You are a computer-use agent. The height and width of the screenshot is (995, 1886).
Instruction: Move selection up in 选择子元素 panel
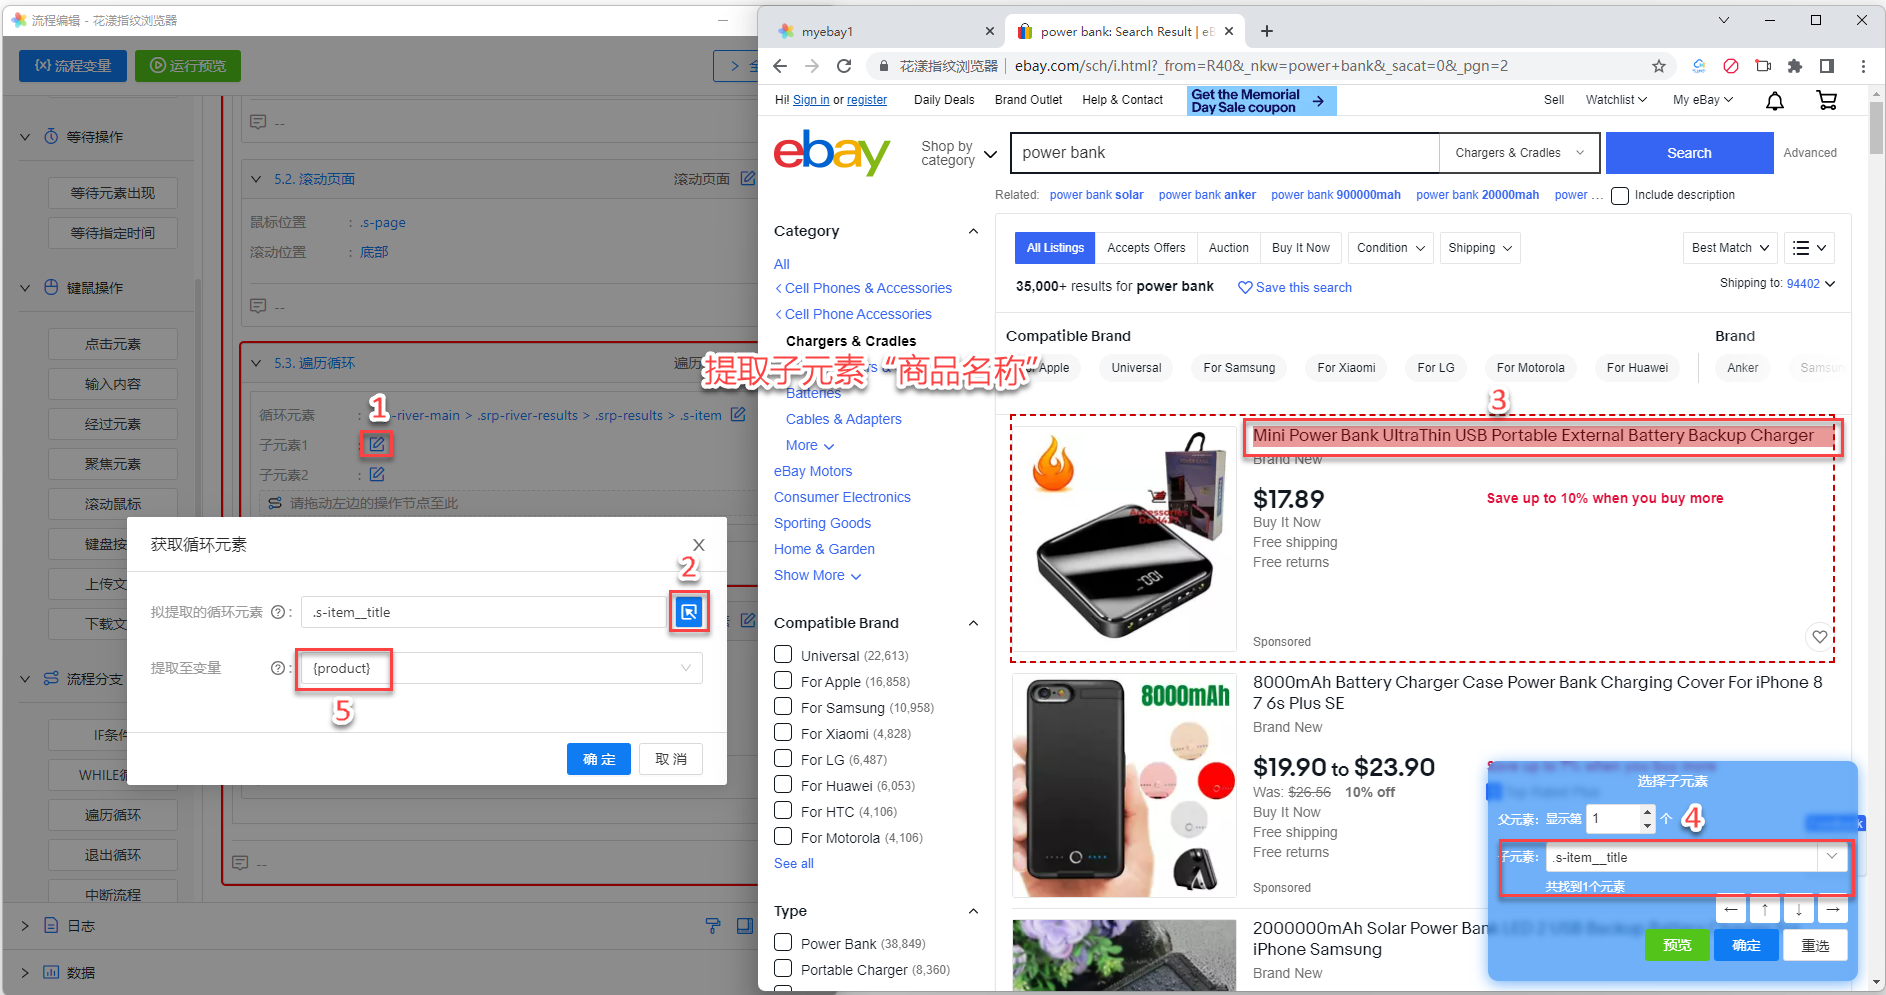(x=1765, y=909)
